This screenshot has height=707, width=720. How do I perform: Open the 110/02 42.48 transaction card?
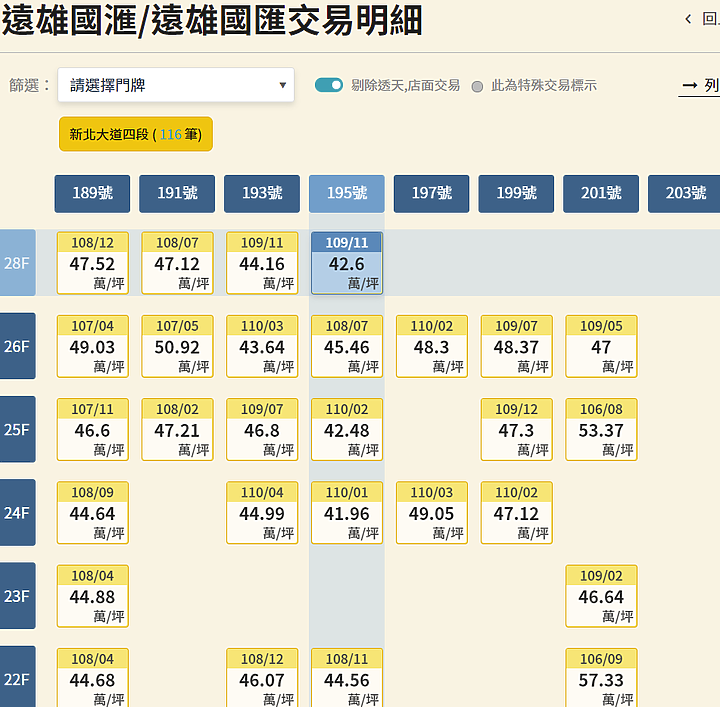pyautogui.click(x=347, y=429)
